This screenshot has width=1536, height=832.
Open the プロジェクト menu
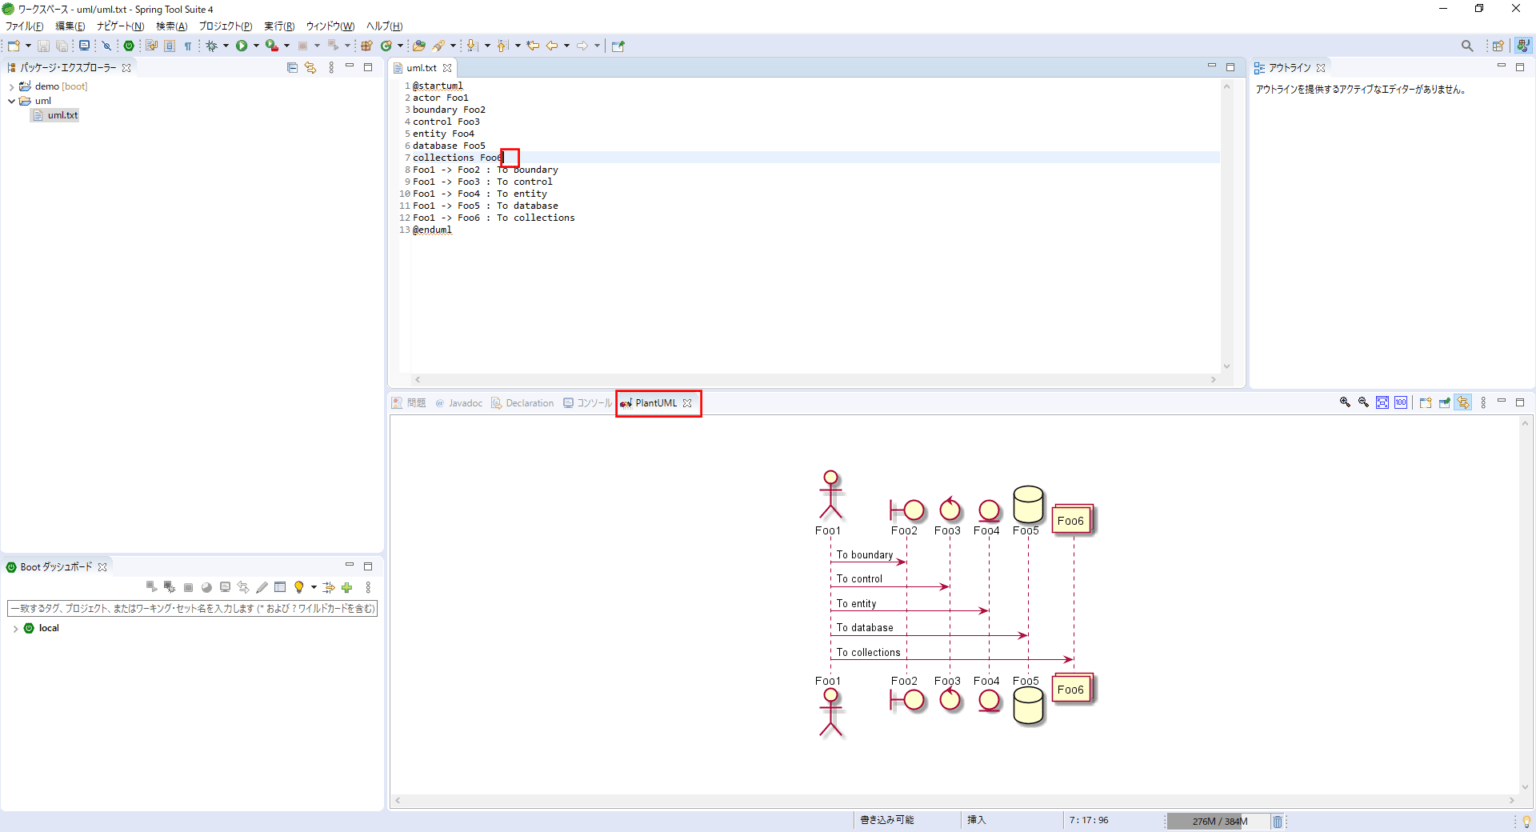[224, 25]
